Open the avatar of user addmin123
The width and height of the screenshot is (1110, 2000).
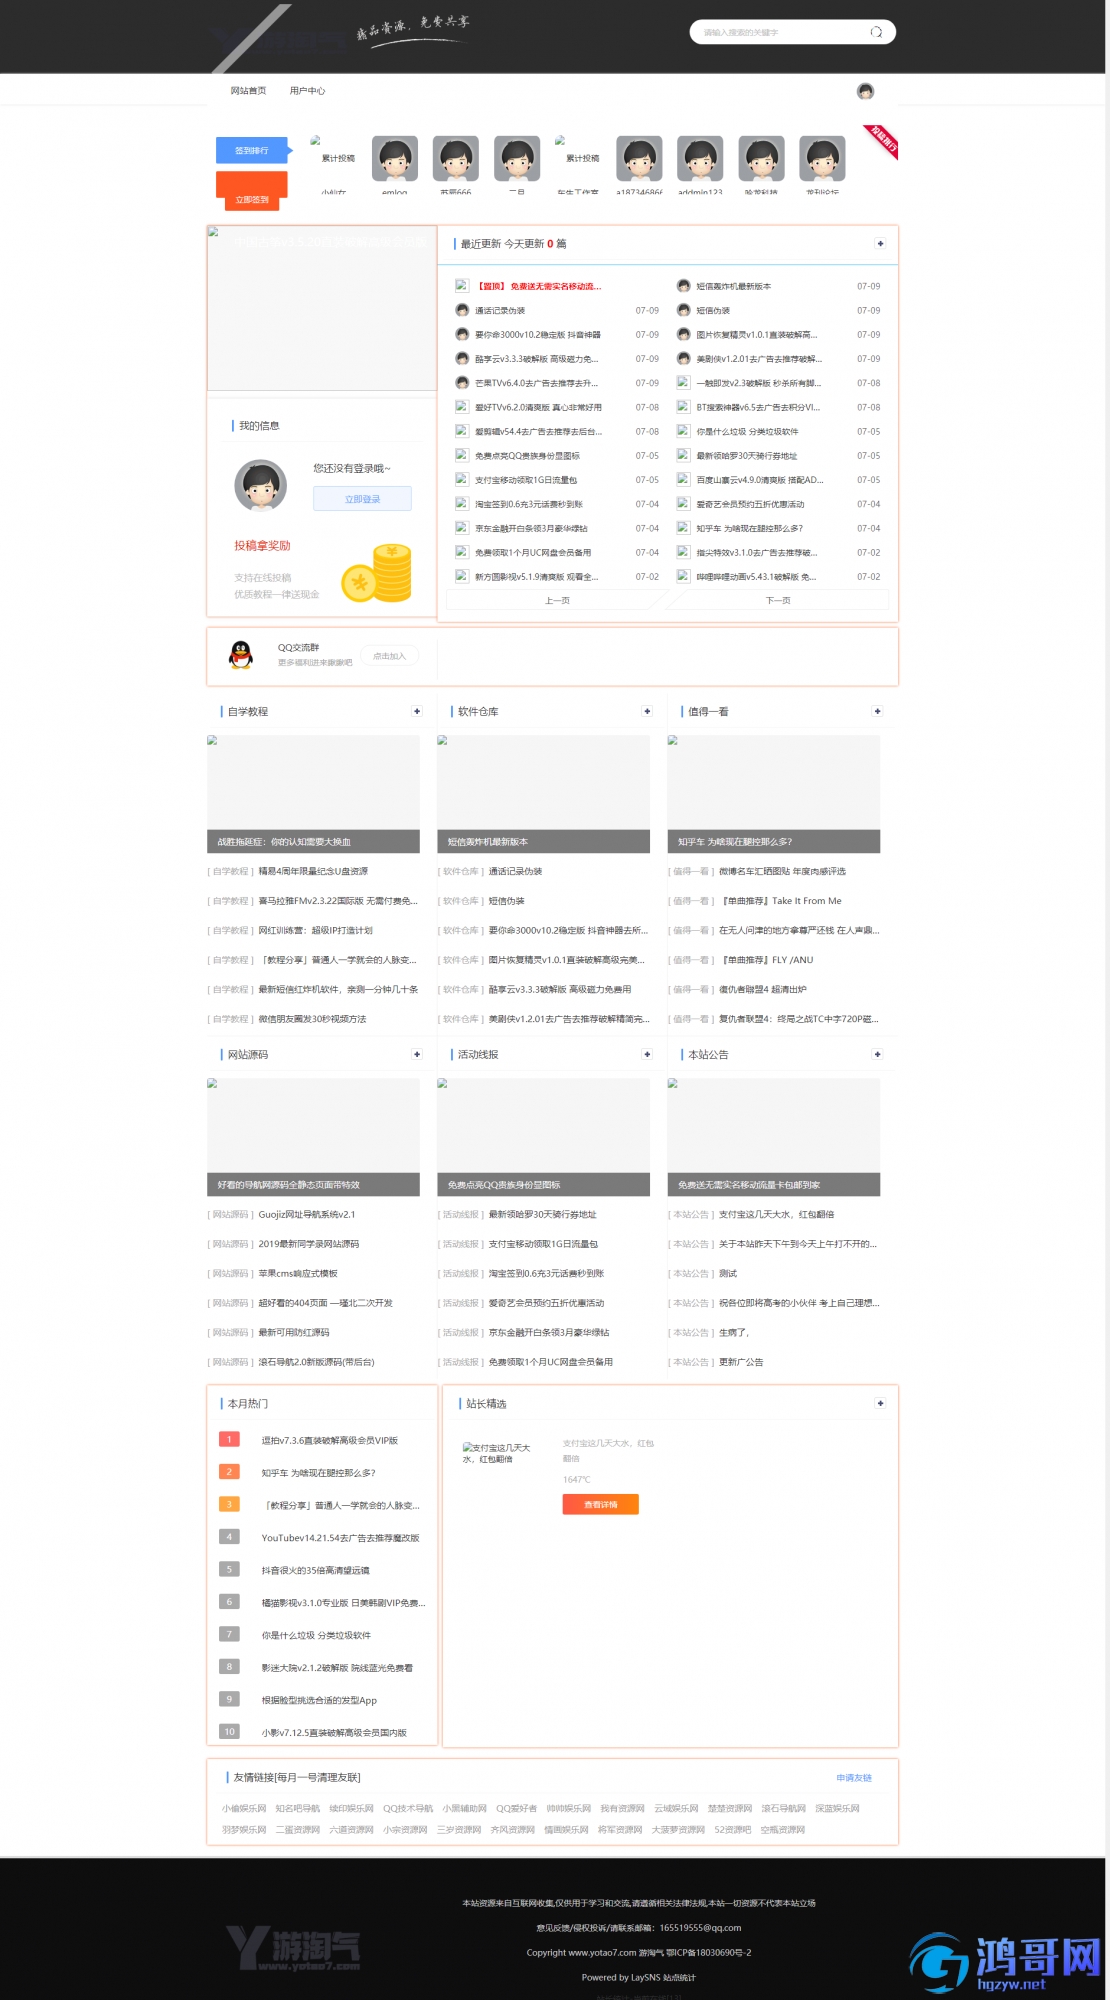click(x=700, y=159)
